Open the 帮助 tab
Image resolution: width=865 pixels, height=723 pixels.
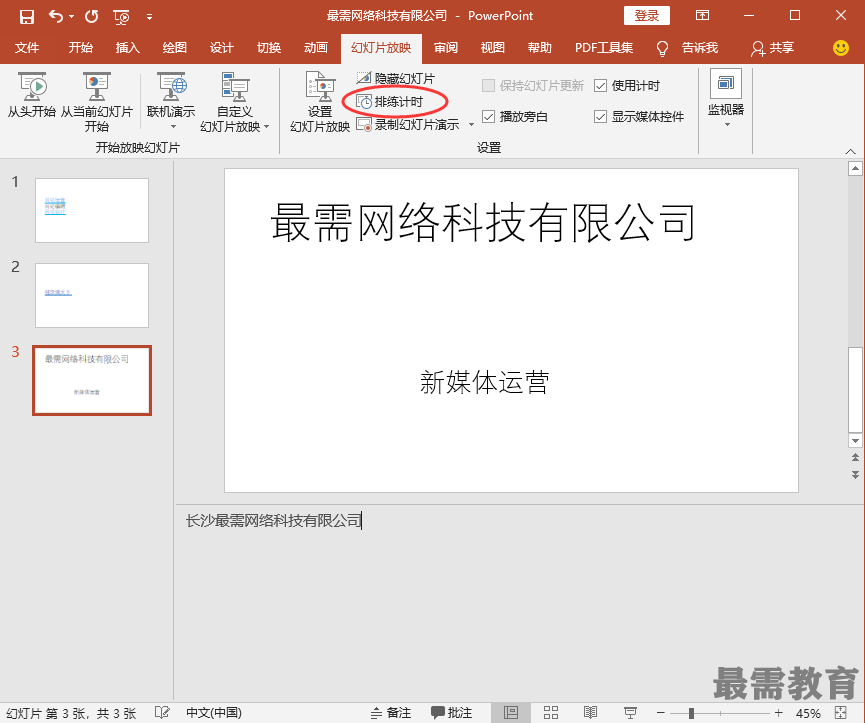pyautogui.click(x=540, y=48)
